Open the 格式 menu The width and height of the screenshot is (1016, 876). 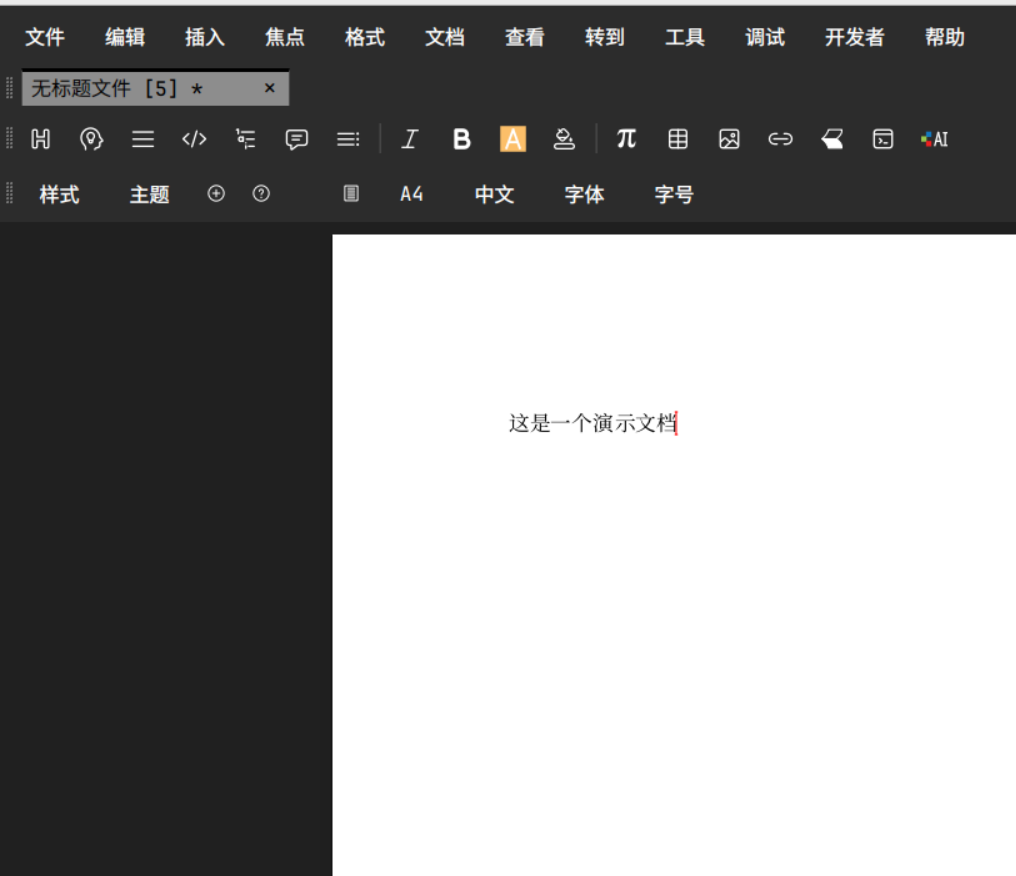(365, 38)
